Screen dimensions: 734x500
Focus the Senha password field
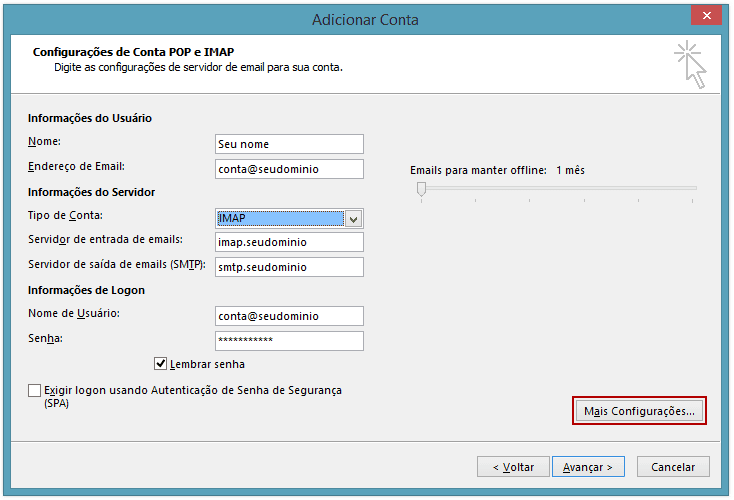click(289, 341)
